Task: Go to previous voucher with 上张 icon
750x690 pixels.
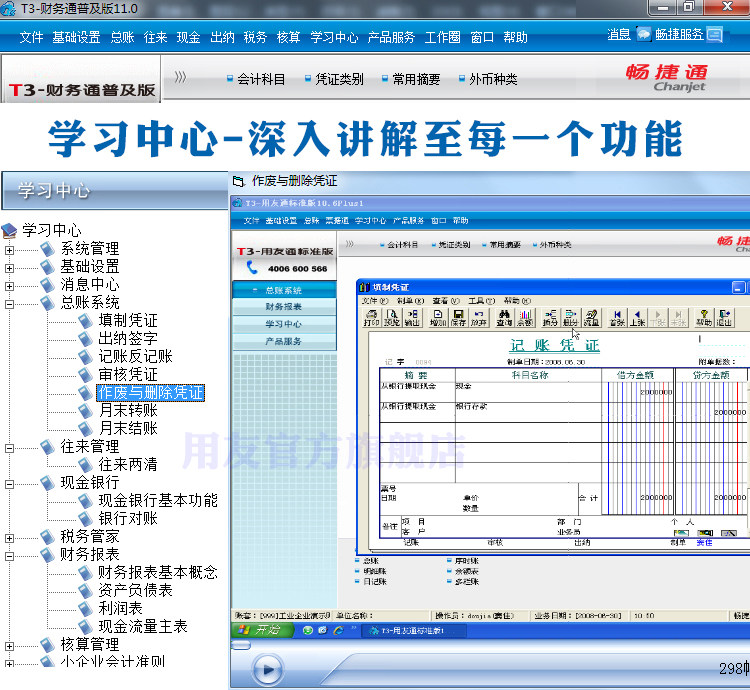Action: (x=637, y=318)
